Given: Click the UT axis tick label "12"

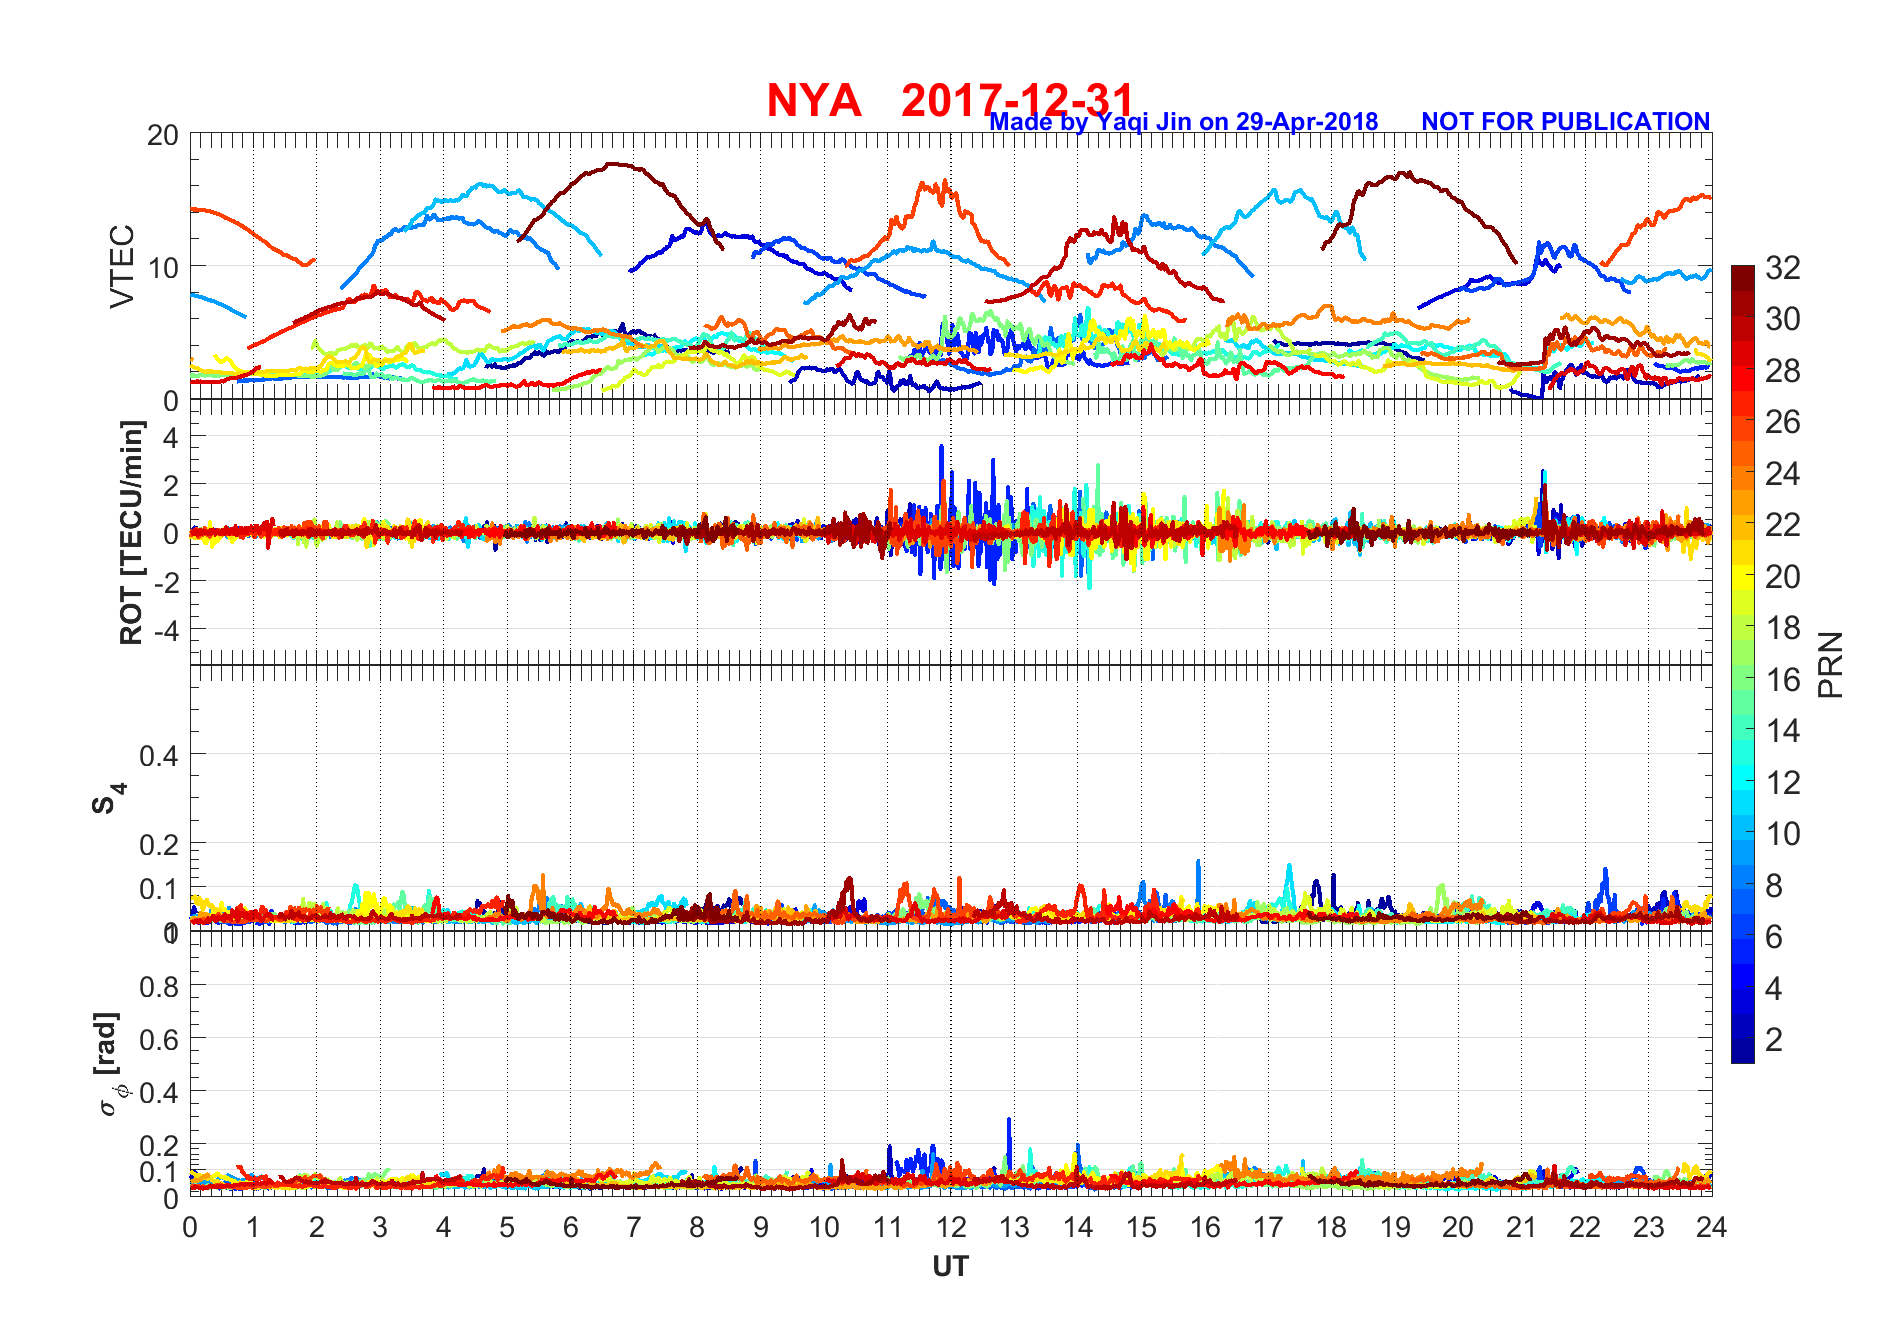Looking at the screenshot, I should [x=951, y=1227].
